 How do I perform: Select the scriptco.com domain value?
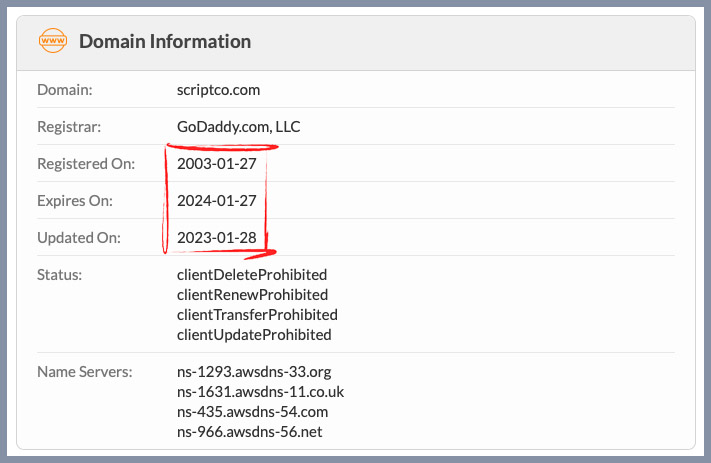(219, 90)
